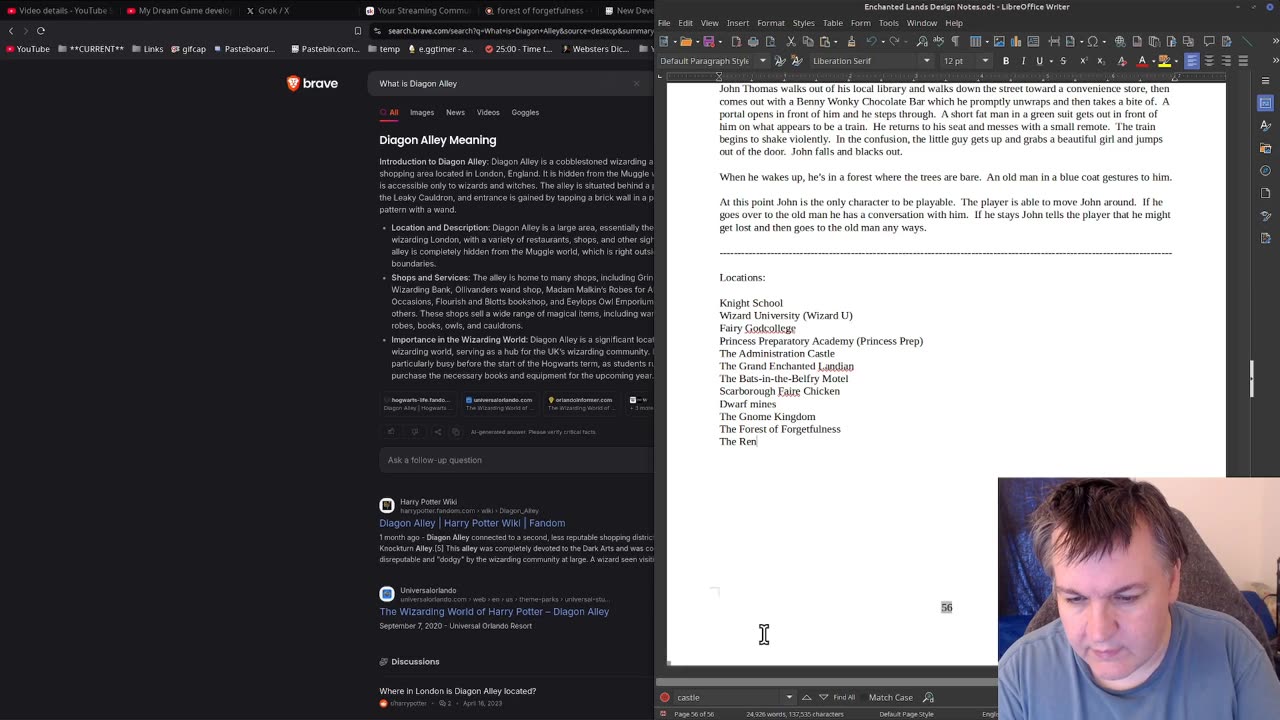Open the Format menu in Writer
This screenshot has height=720, width=1280.
[771, 23]
